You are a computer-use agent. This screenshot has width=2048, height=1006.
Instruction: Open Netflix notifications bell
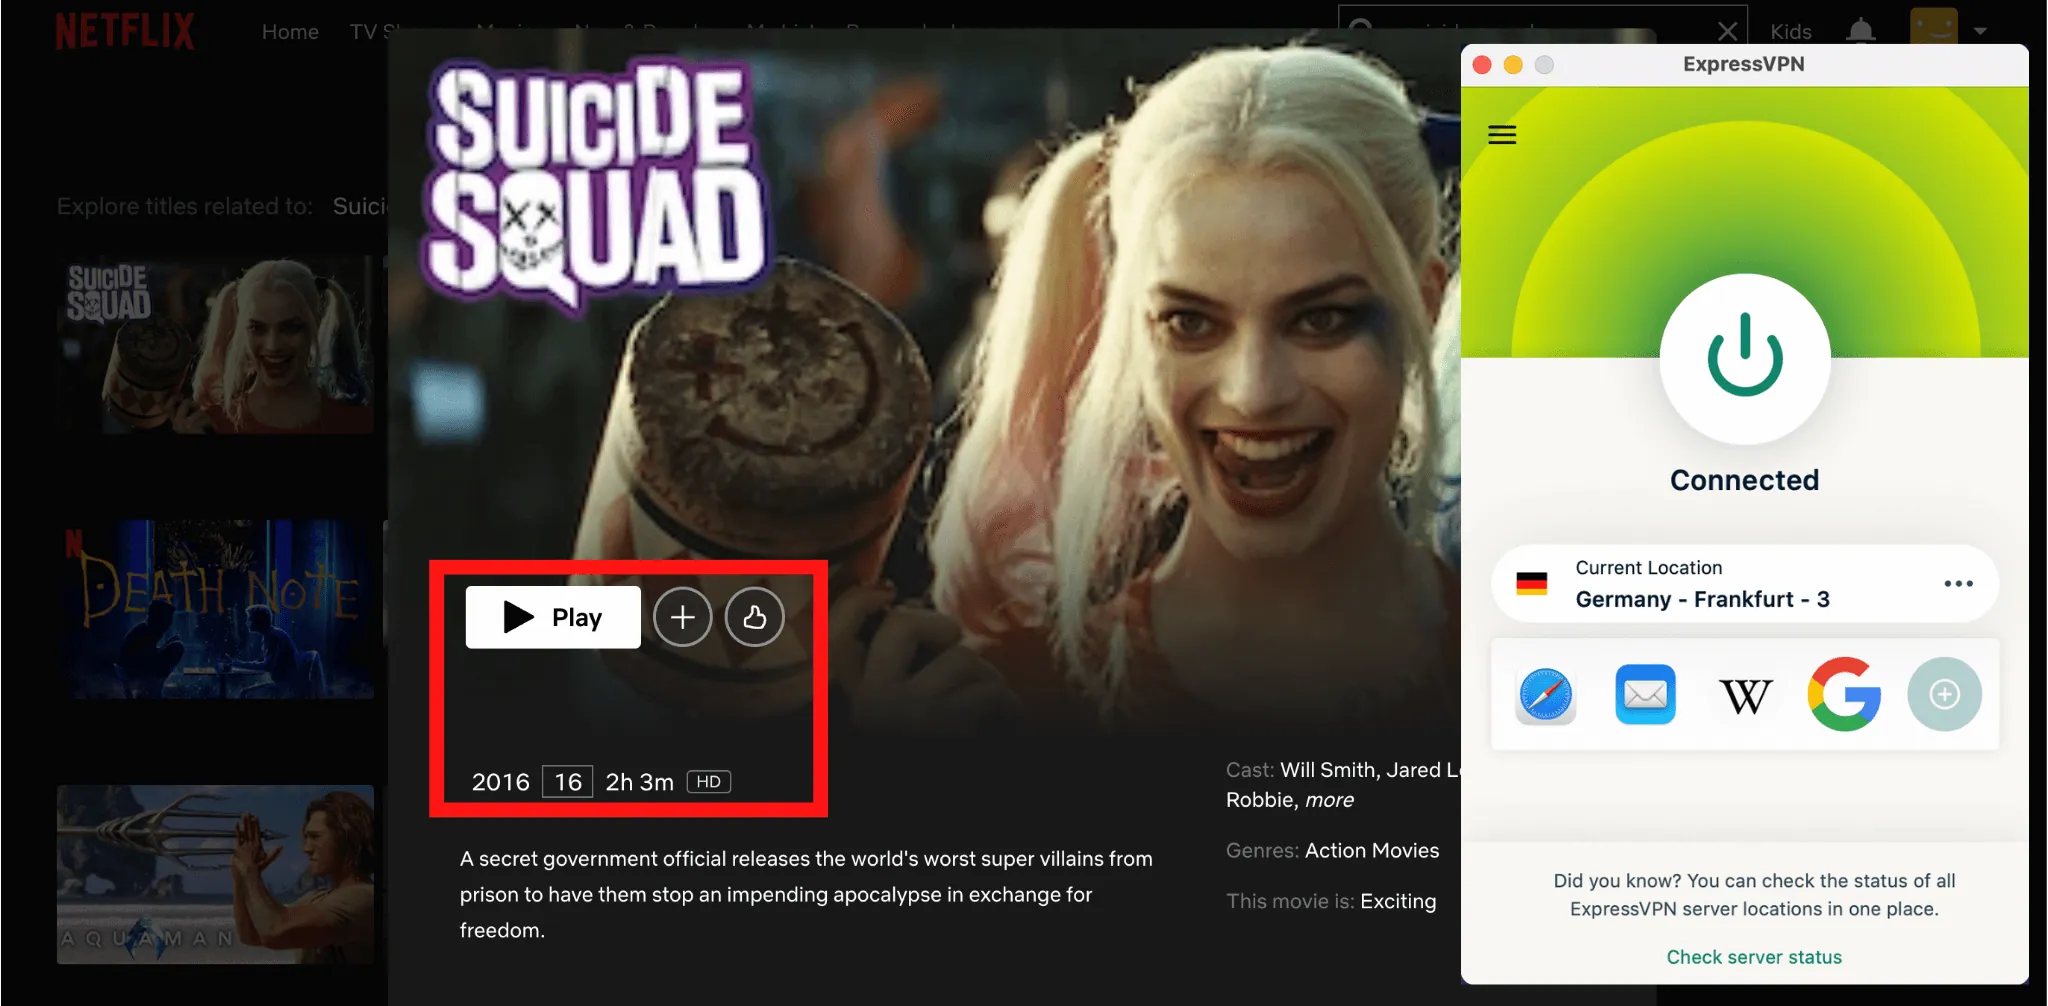[1860, 31]
